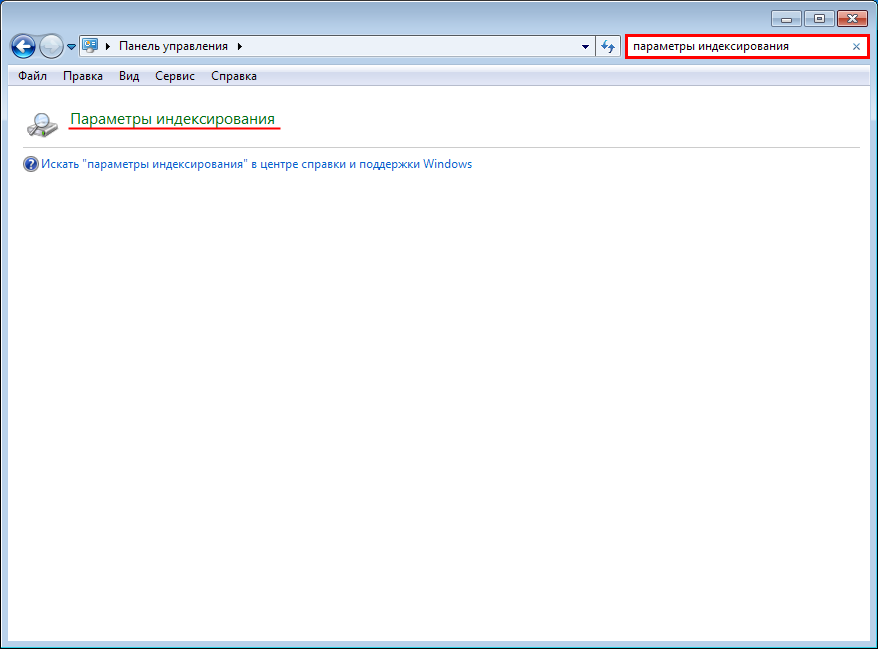Focus the search field containing параметры индексирования
The height and width of the screenshot is (649, 878).
[735, 47]
